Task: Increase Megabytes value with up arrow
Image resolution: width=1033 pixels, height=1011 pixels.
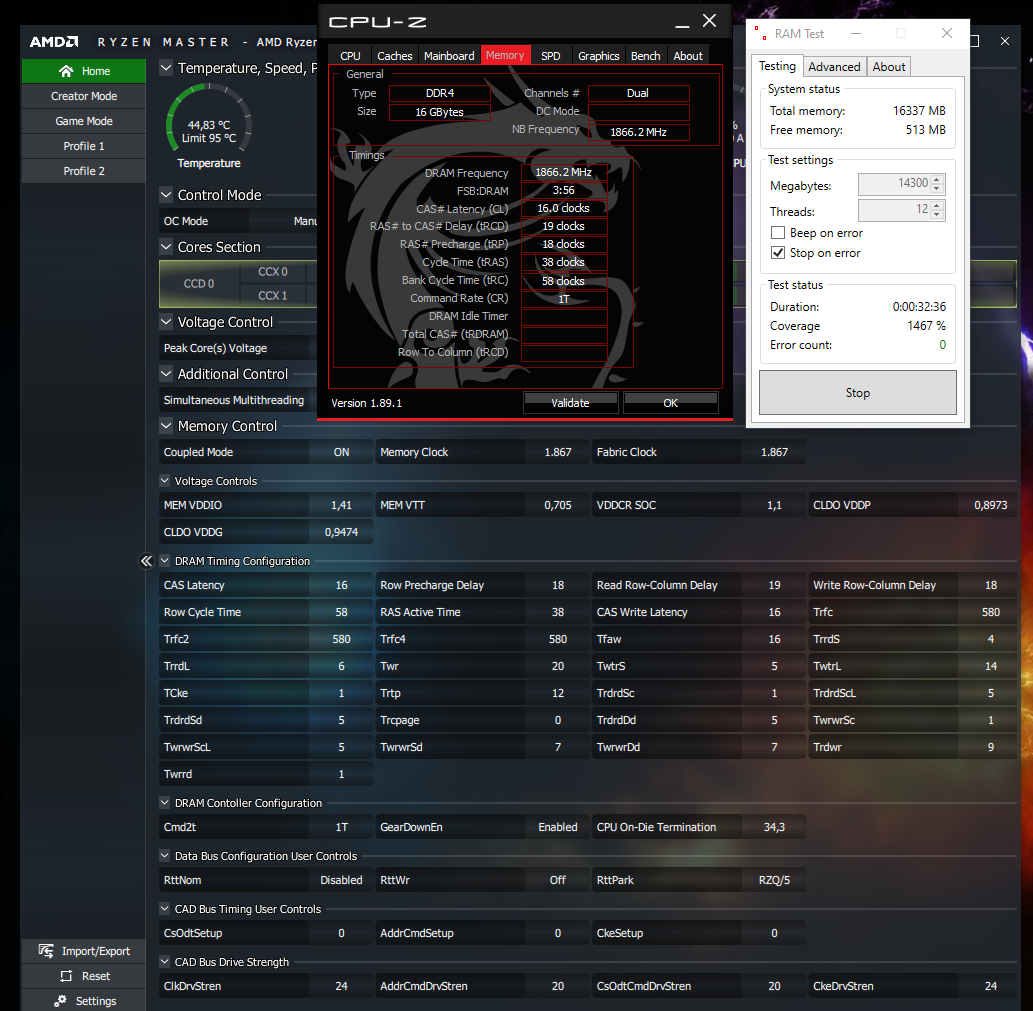Action: (x=937, y=178)
